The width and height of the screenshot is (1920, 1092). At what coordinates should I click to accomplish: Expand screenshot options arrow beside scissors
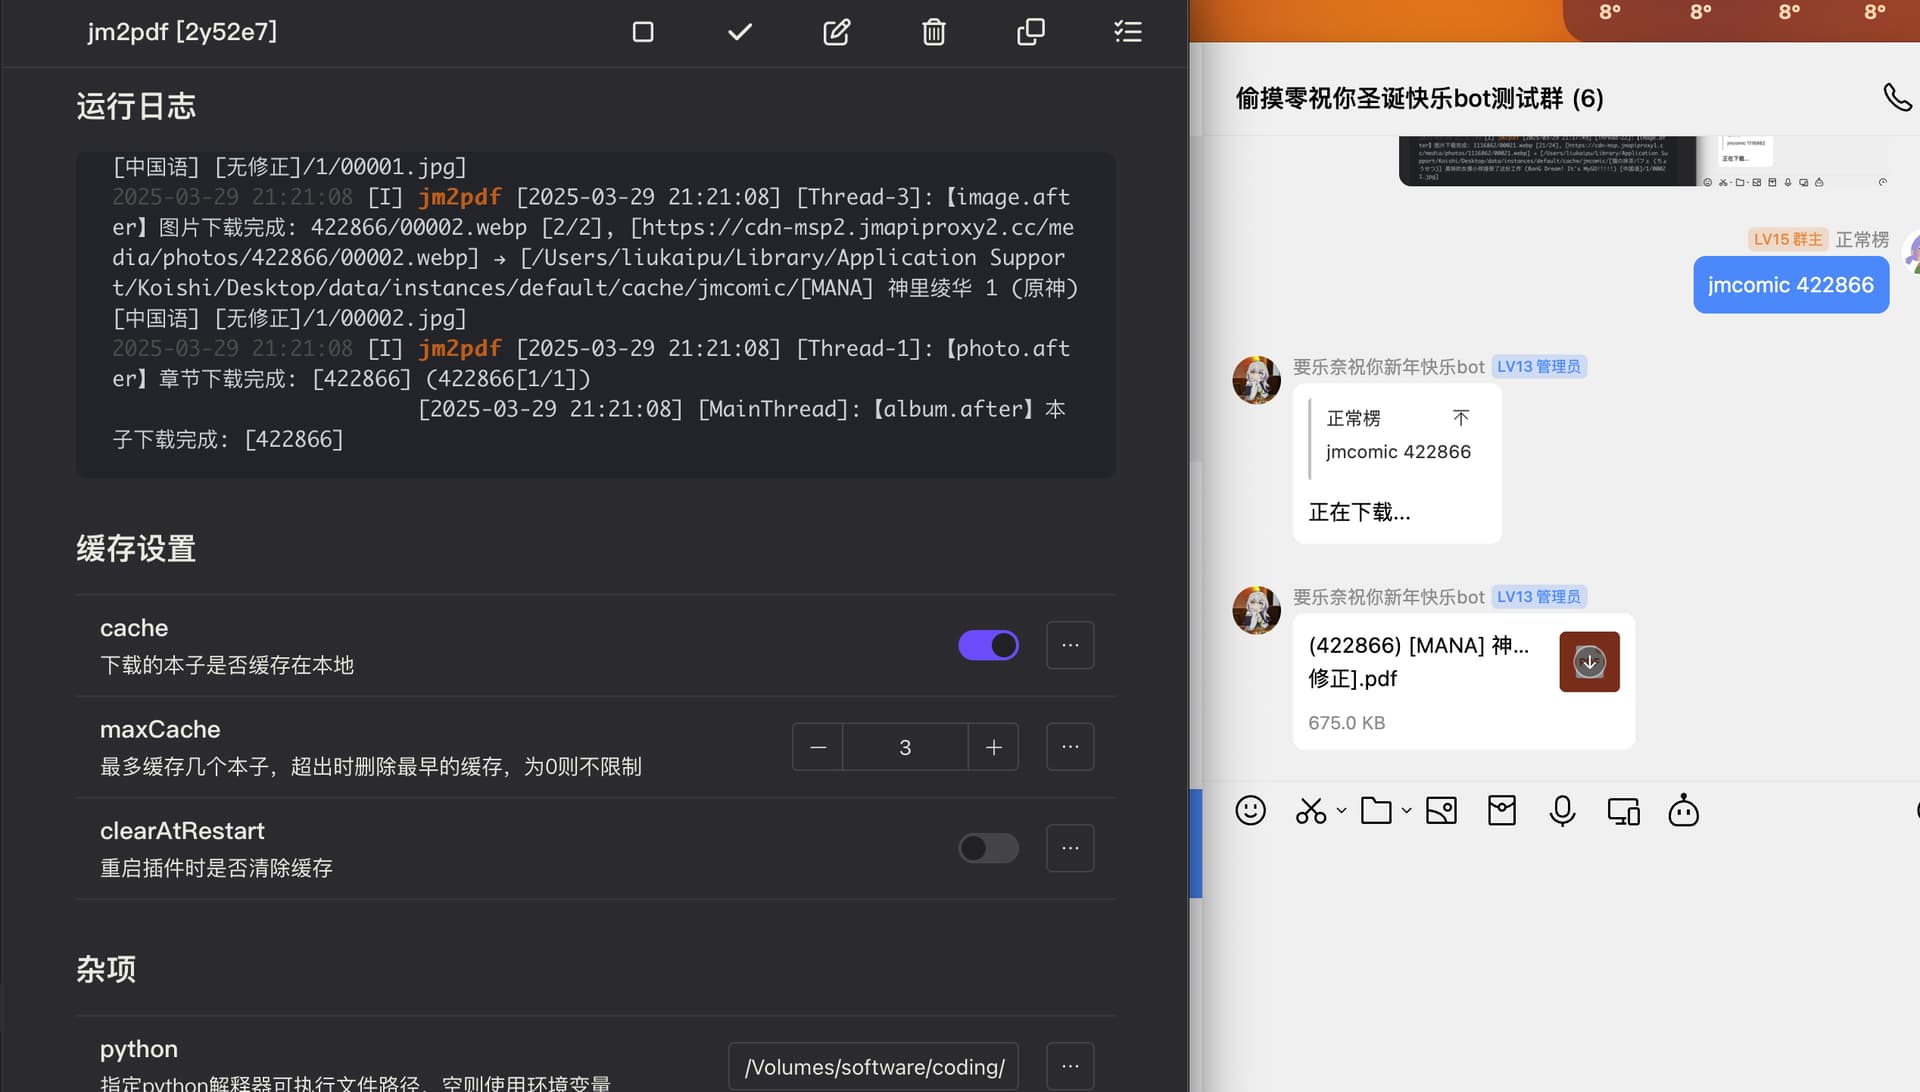click(x=1342, y=810)
